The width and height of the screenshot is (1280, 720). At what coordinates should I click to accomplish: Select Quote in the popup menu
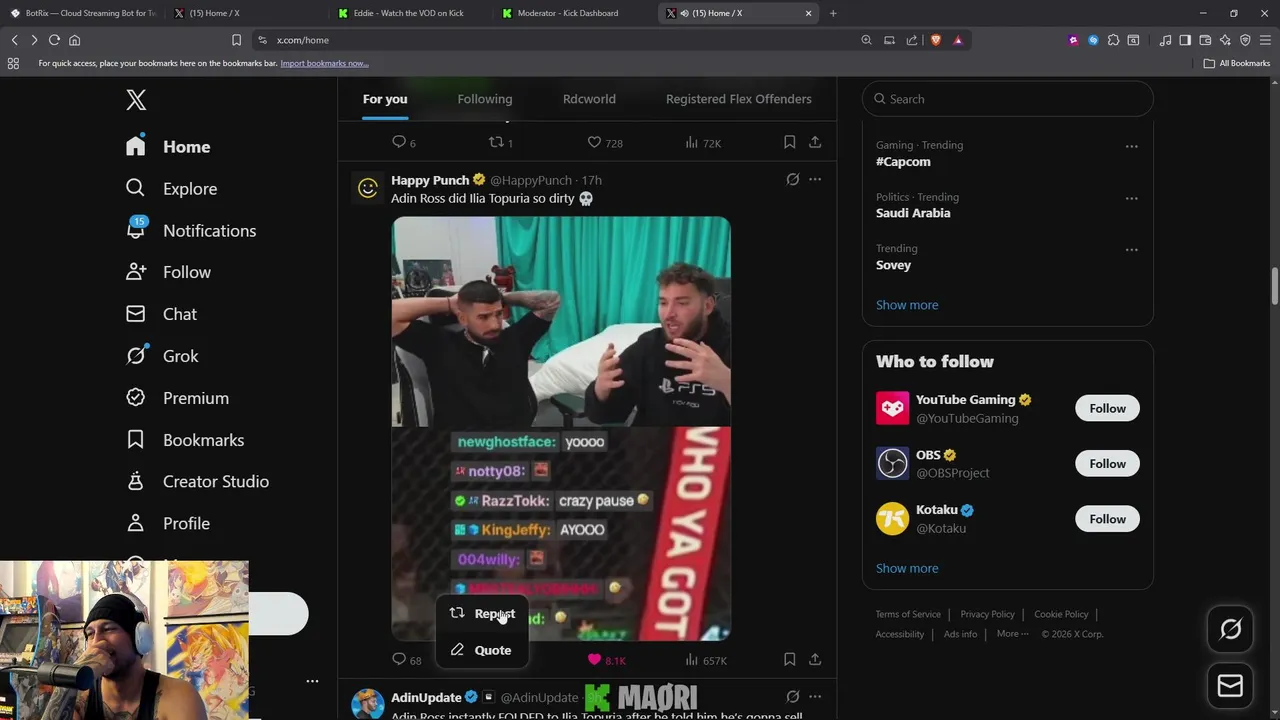[482, 650]
